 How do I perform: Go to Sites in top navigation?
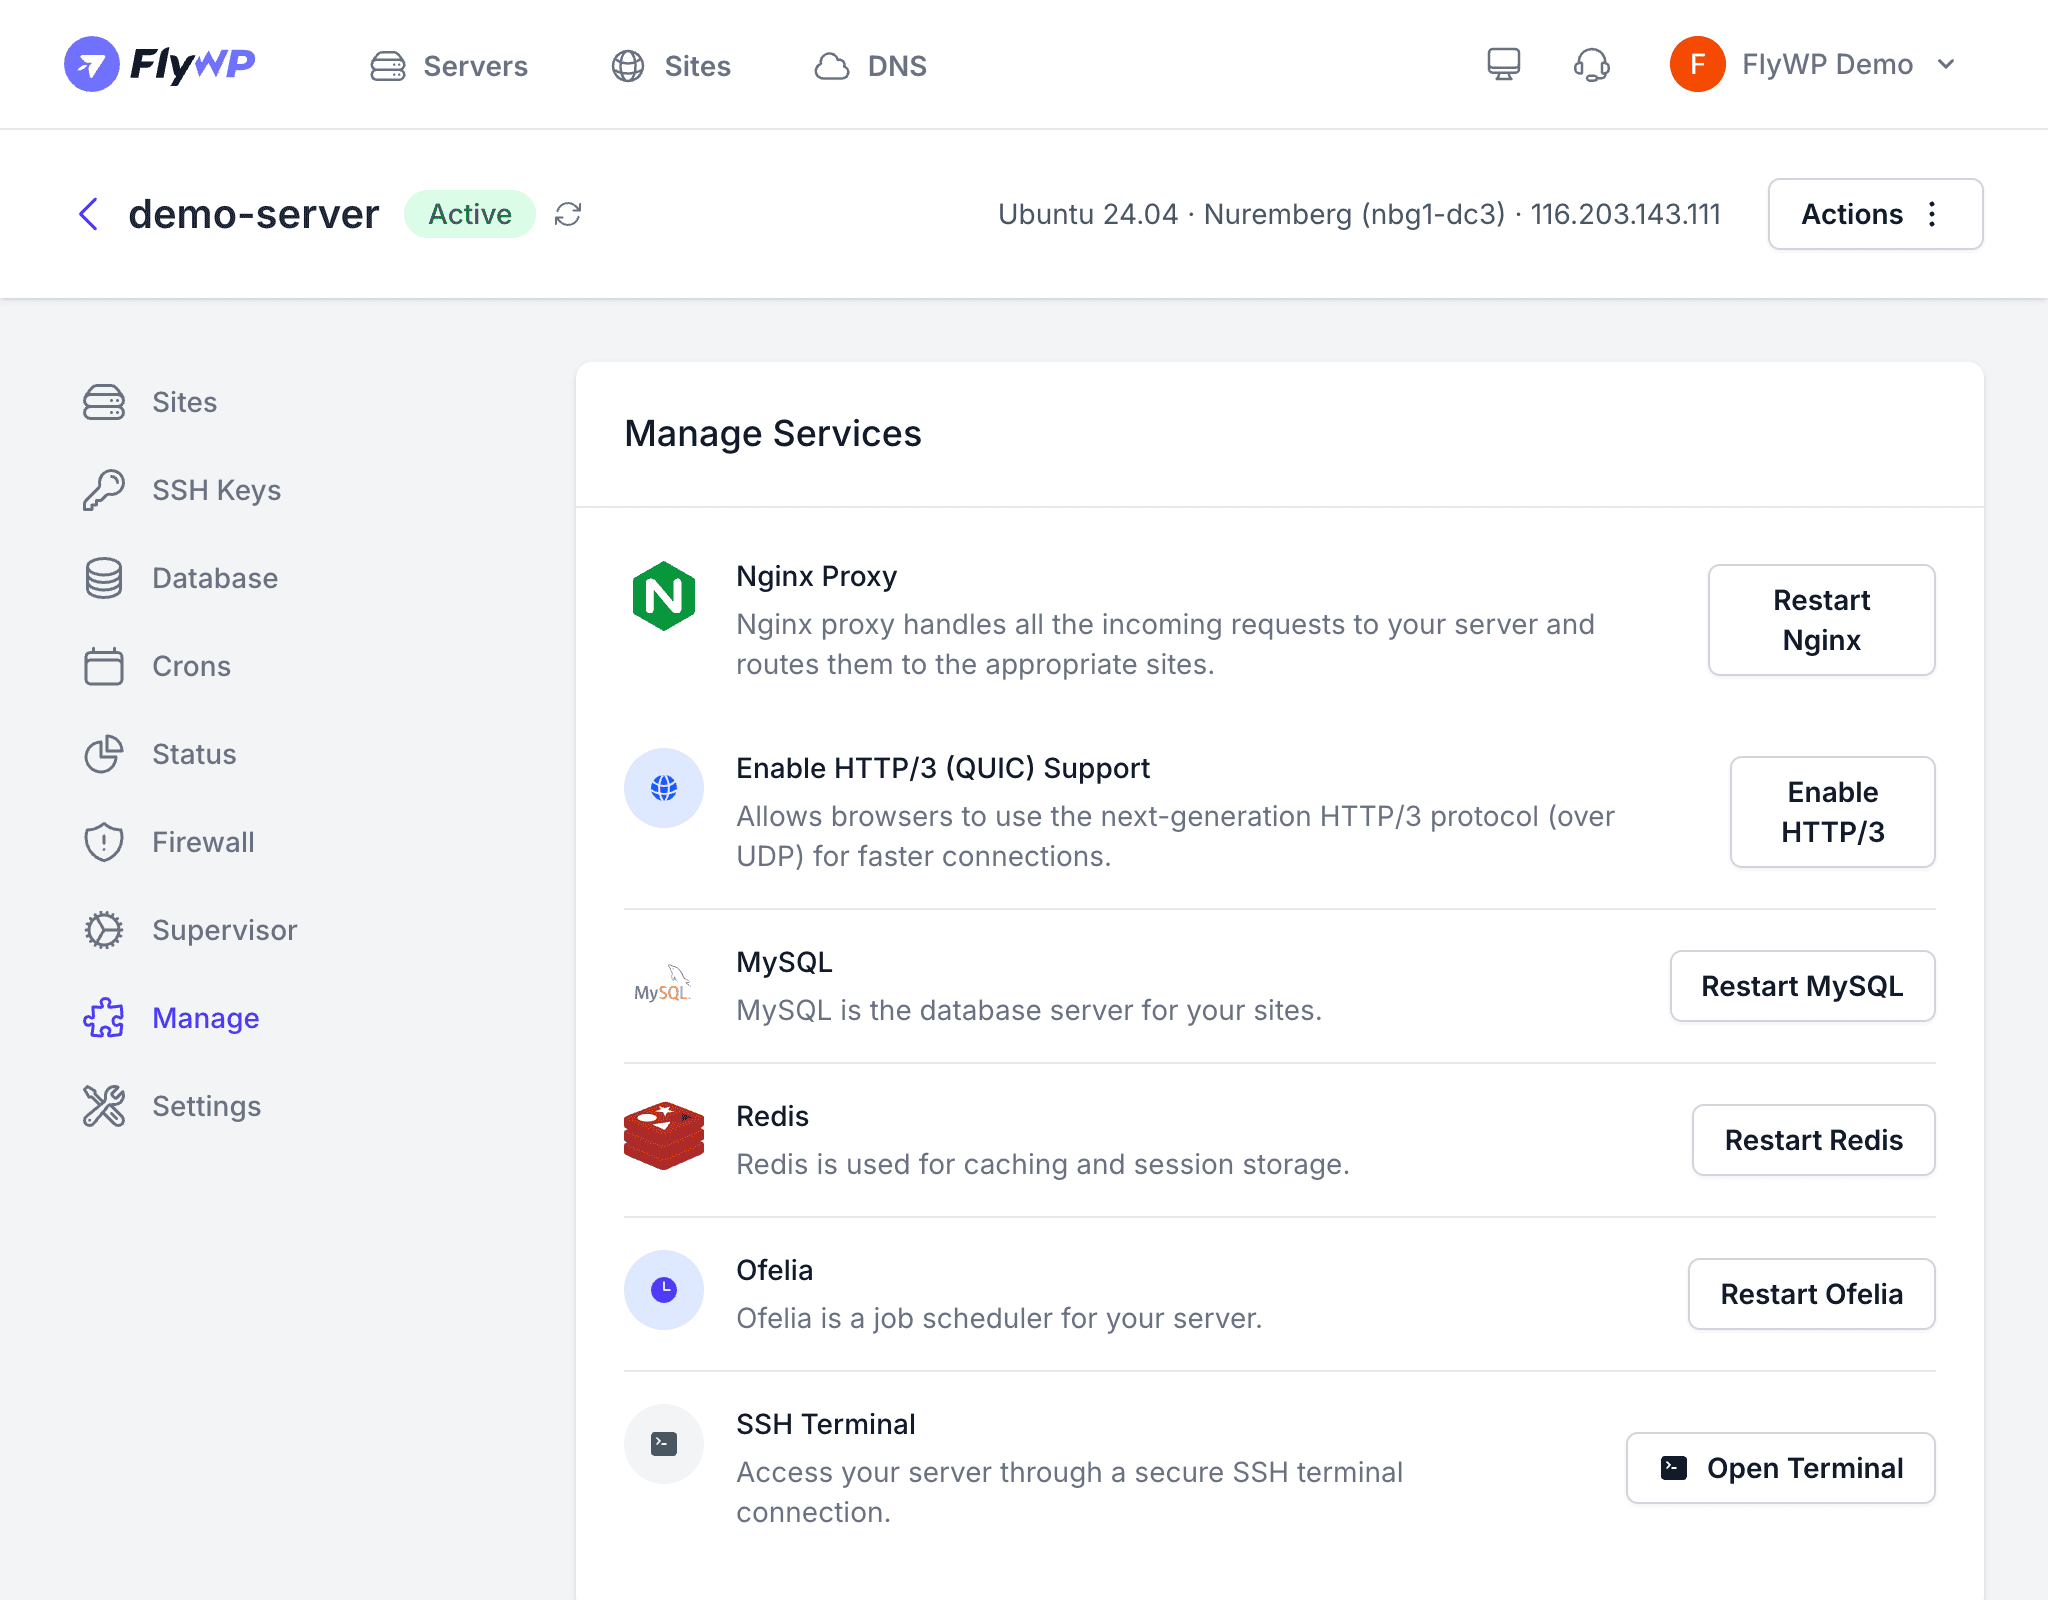click(x=671, y=66)
